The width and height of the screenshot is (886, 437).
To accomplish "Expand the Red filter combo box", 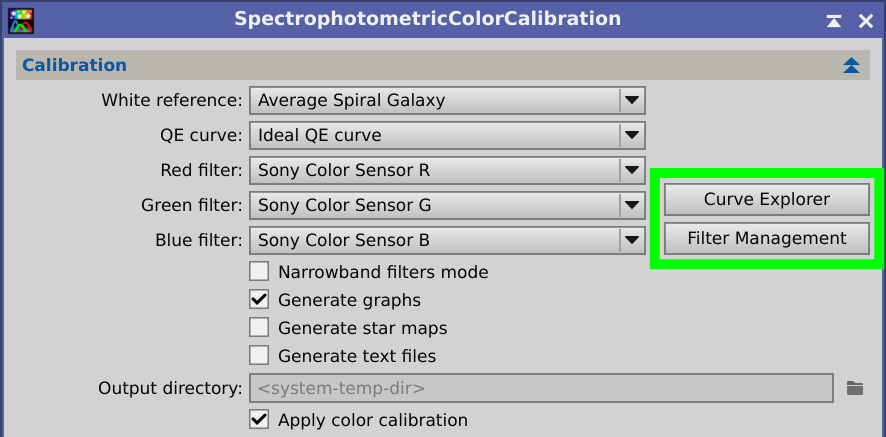I will 447,171.
